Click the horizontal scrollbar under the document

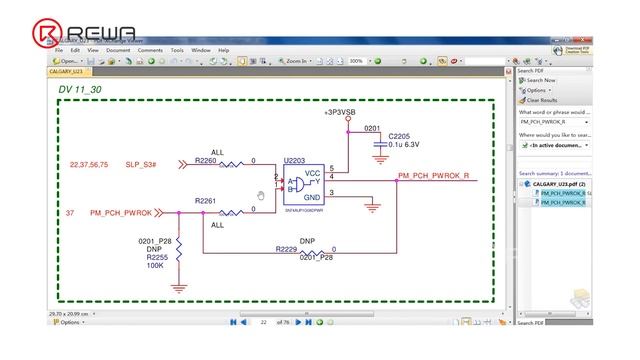click(x=307, y=314)
